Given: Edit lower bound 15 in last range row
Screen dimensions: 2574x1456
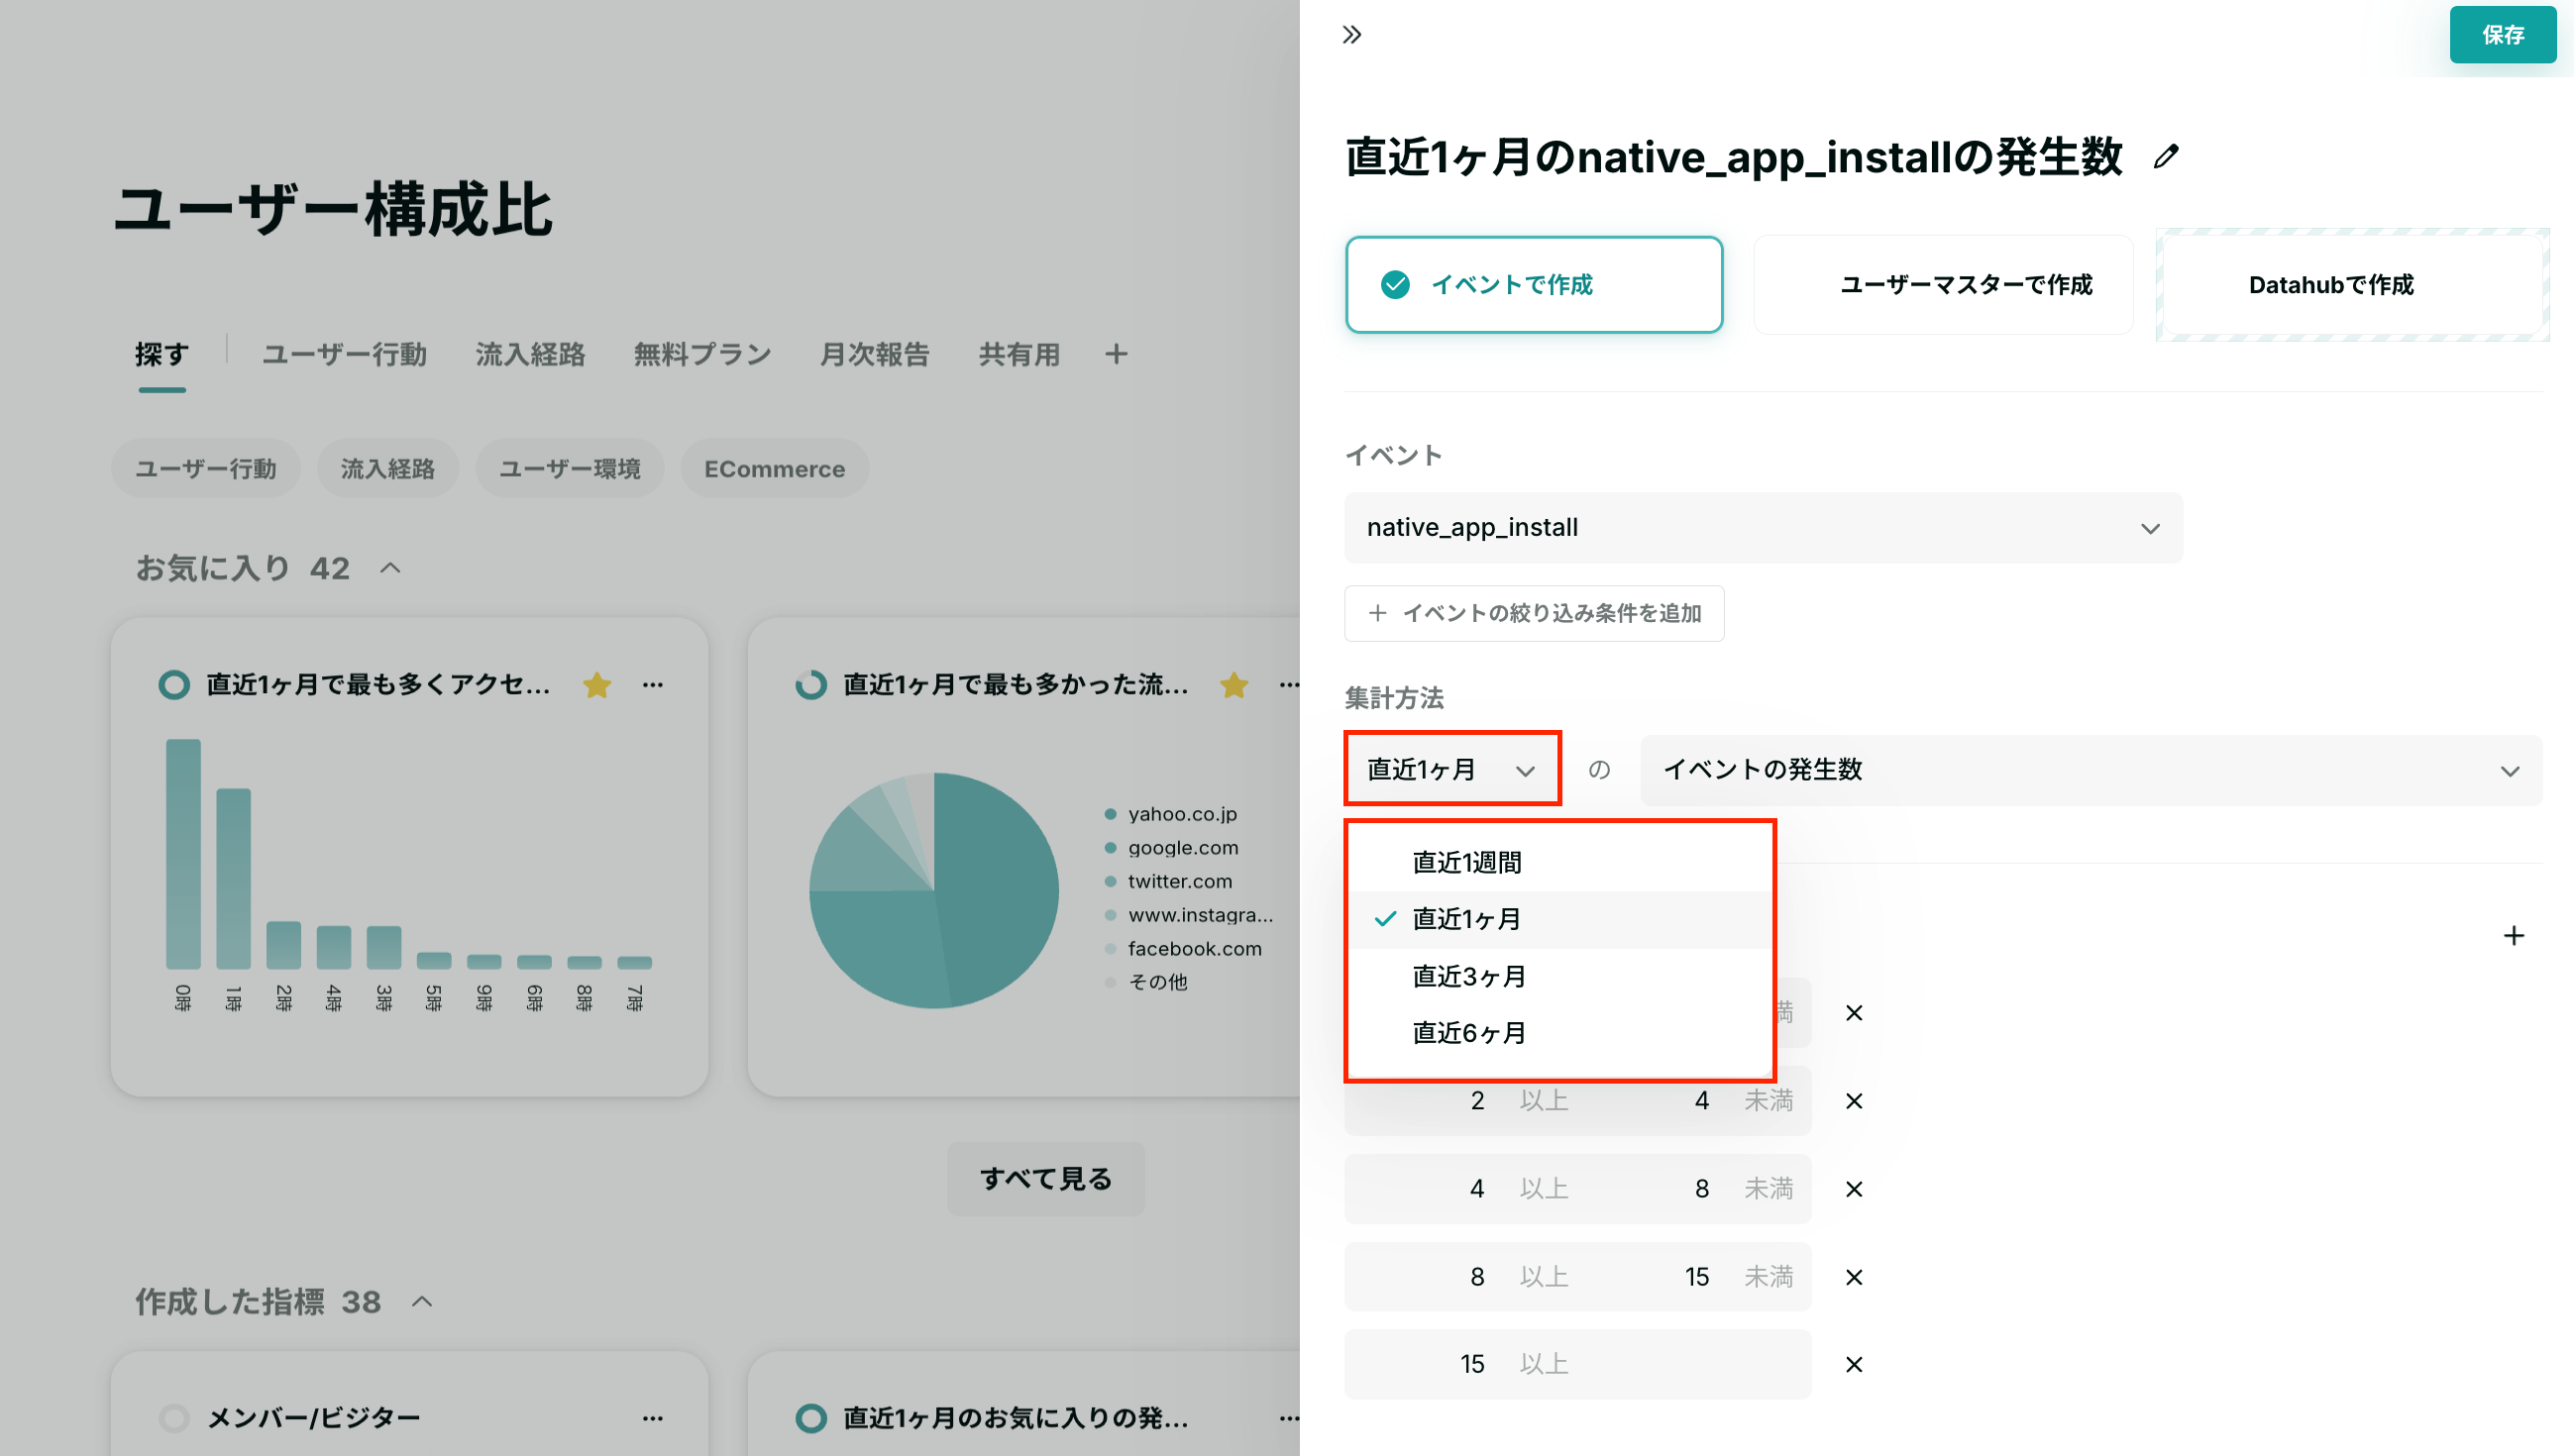Looking at the screenshot, I should 1472,1364.
